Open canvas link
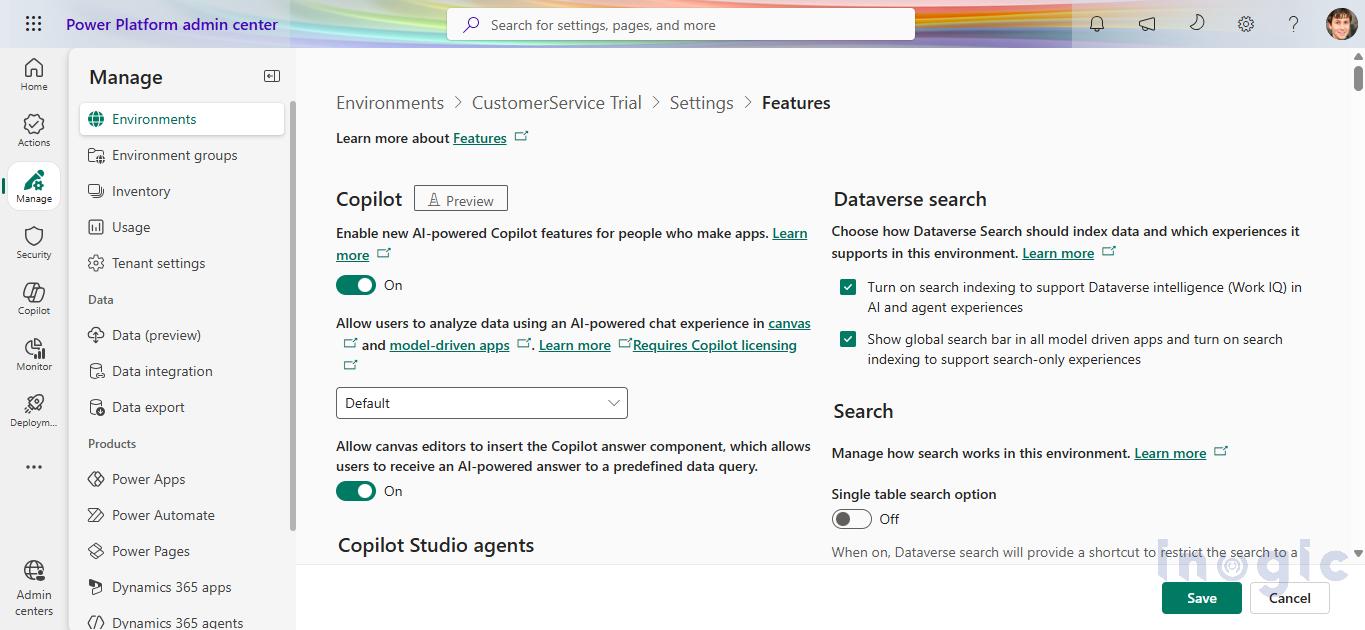 [x=789, y=323]
